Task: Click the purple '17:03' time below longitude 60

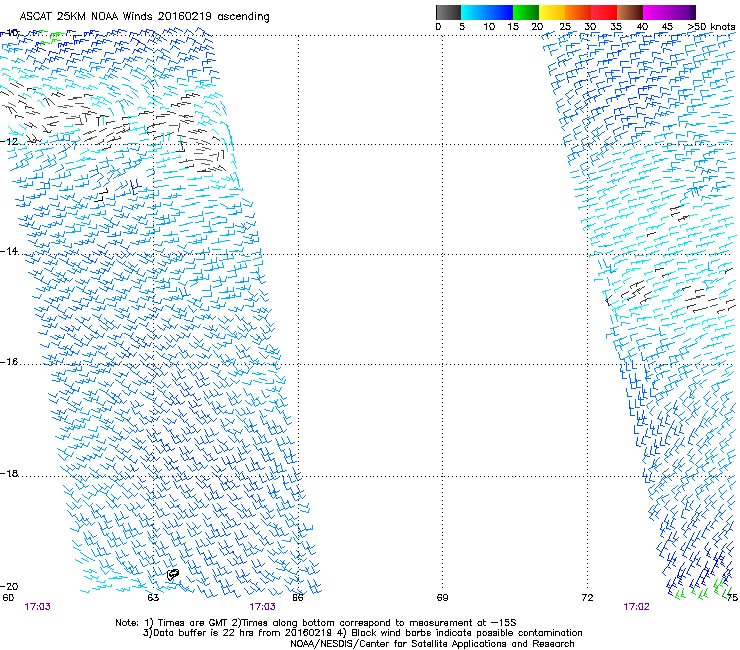Action: 37,607
